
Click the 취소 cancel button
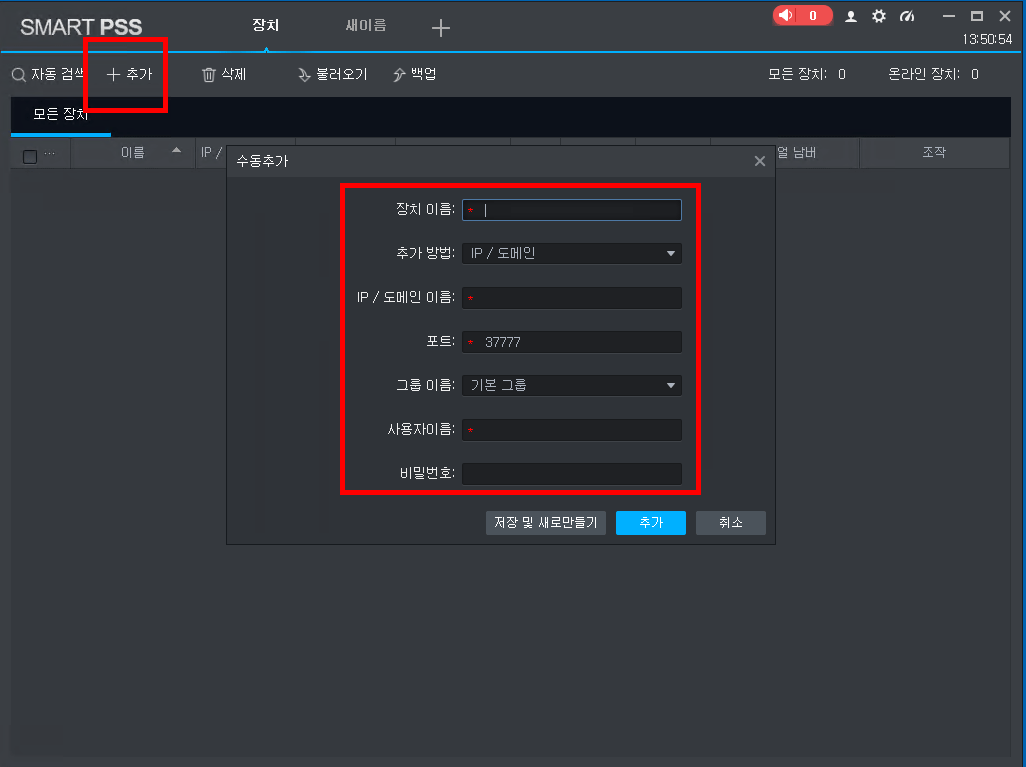[731, 523]
